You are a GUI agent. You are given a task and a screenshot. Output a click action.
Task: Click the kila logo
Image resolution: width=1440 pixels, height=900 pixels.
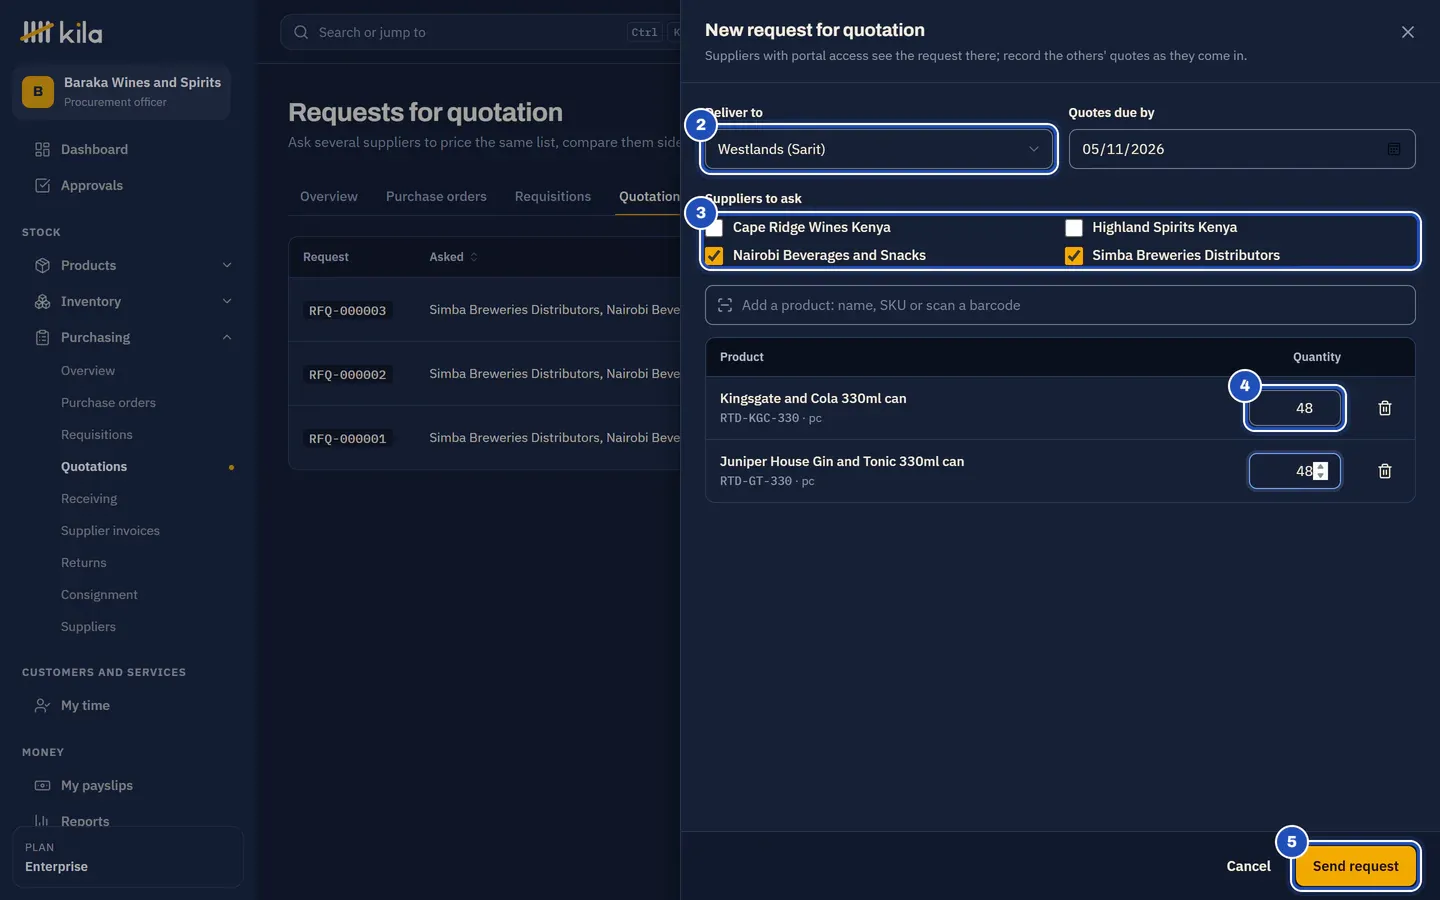point(62,33)
